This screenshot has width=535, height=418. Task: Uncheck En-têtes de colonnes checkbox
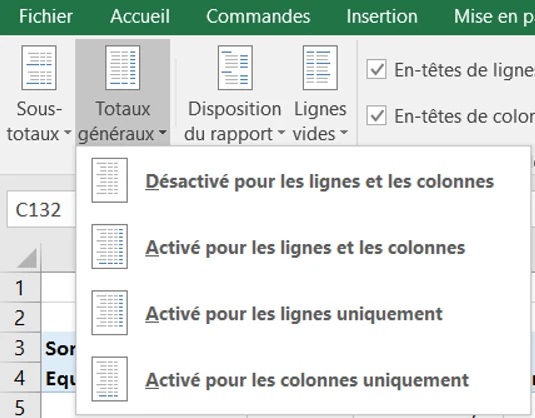pyautogui.click(x=376, y=115)
